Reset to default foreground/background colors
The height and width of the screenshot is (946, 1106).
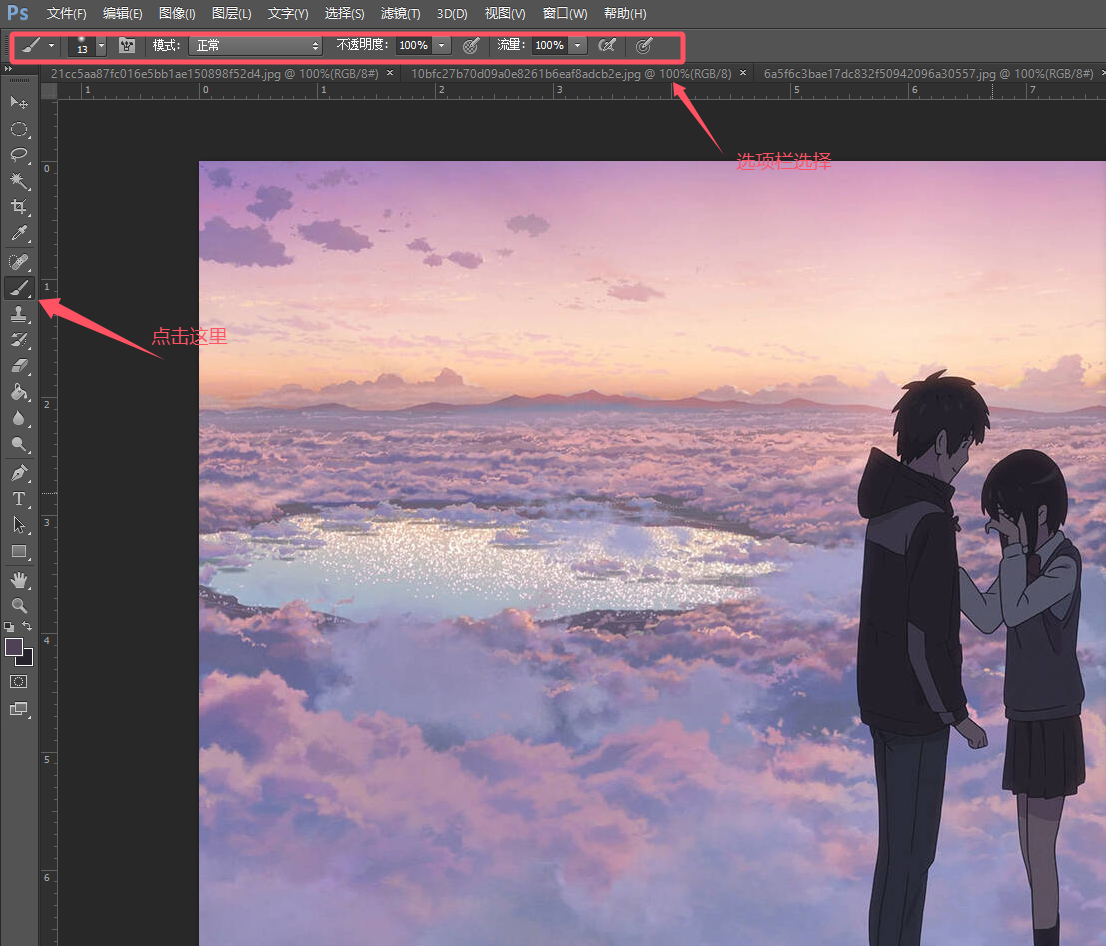click(8, 626)
